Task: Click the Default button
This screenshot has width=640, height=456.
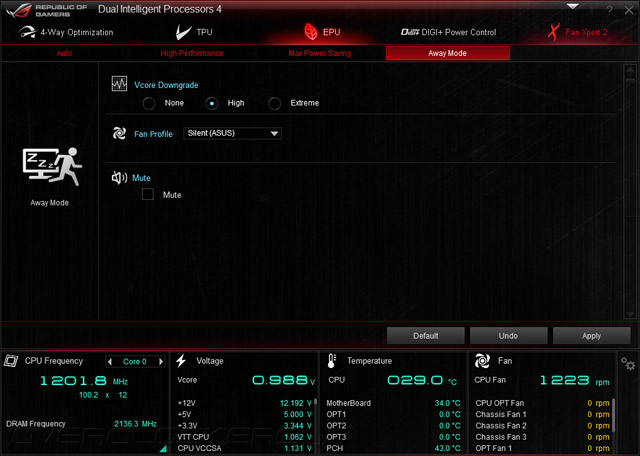Action: coord(426,336)
